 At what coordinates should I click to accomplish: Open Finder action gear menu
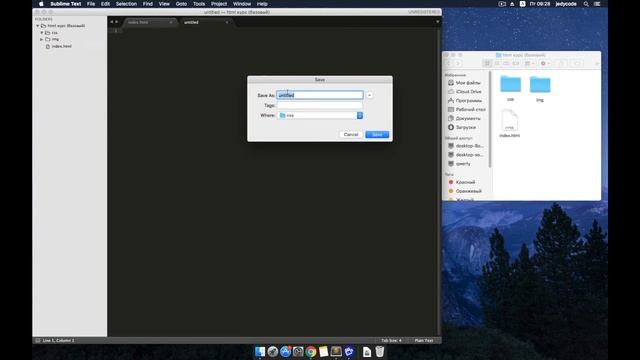[545, 63]
